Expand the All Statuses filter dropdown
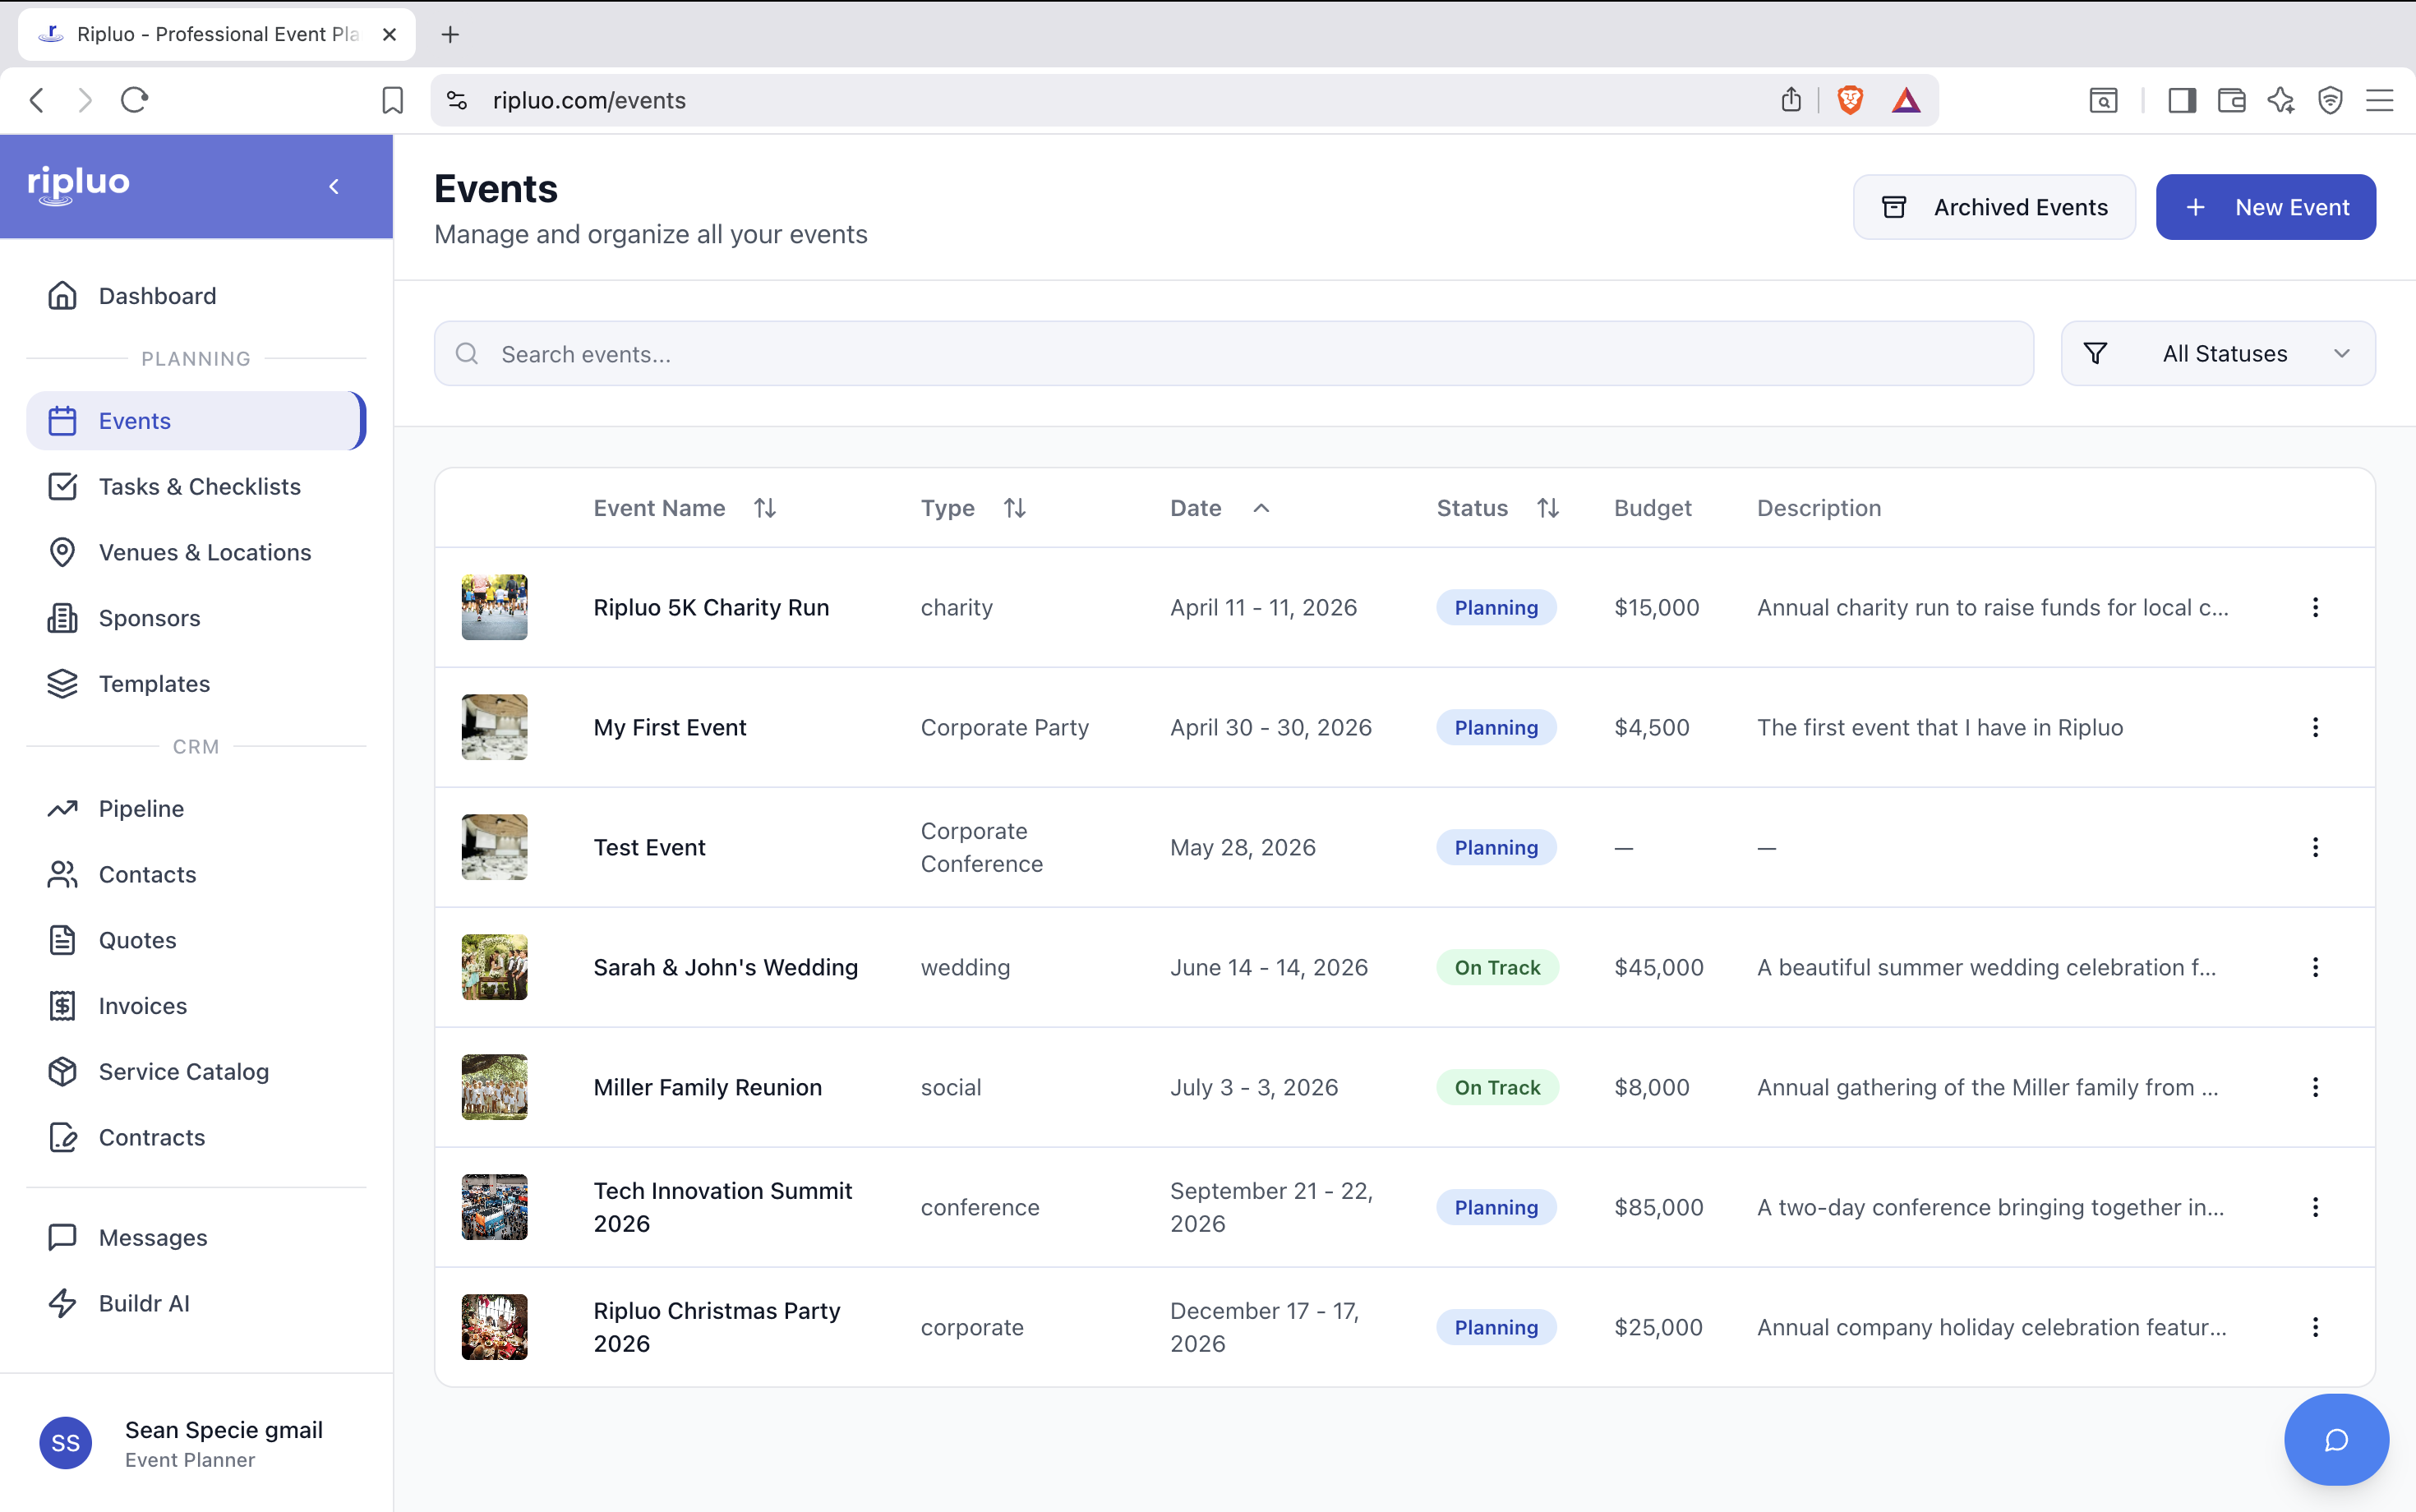 coord(2217,353)
